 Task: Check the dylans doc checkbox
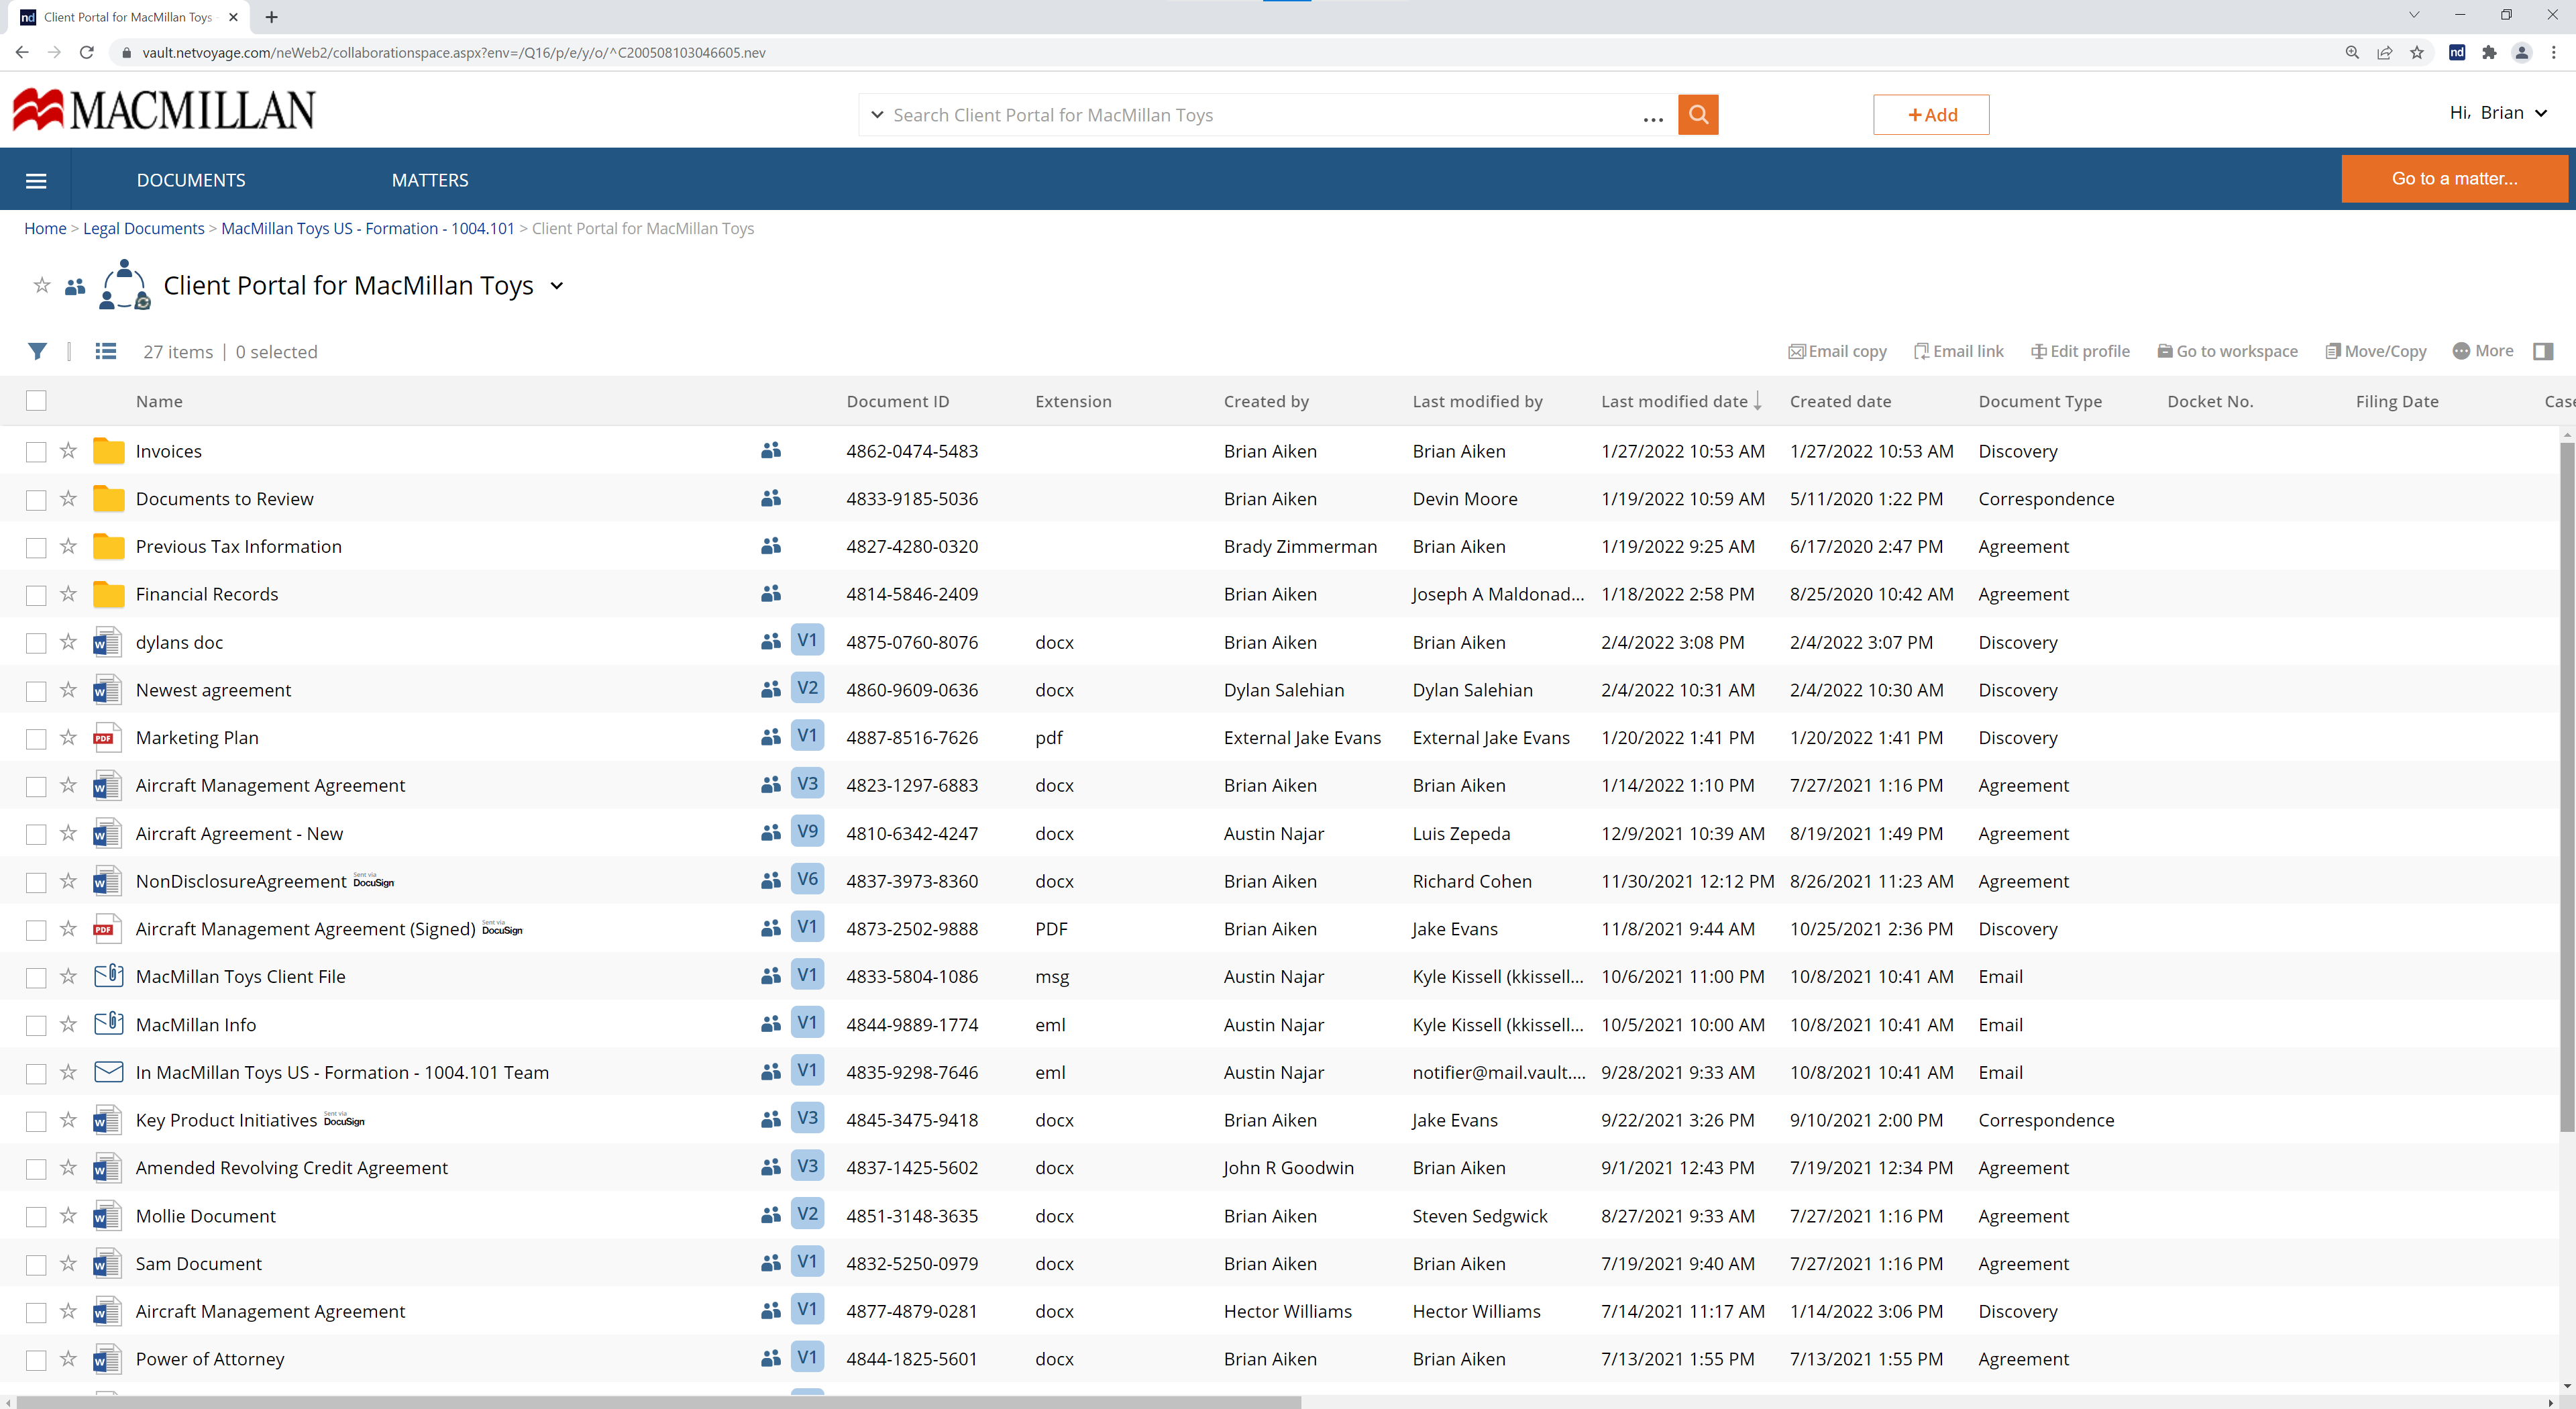point(36,643)
